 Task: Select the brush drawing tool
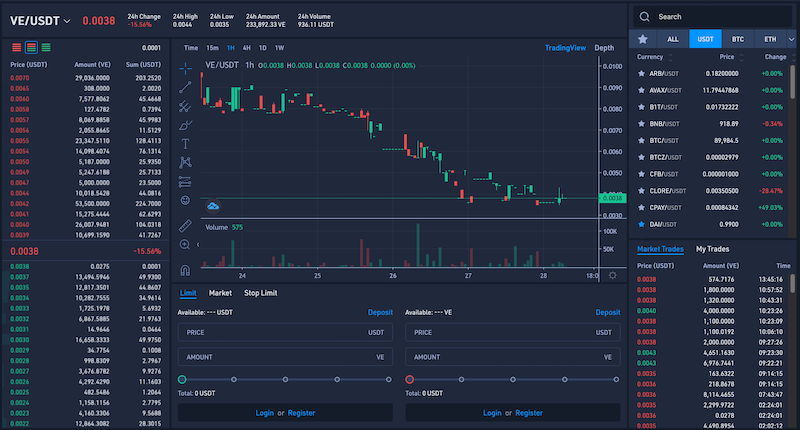click(185, 125)
